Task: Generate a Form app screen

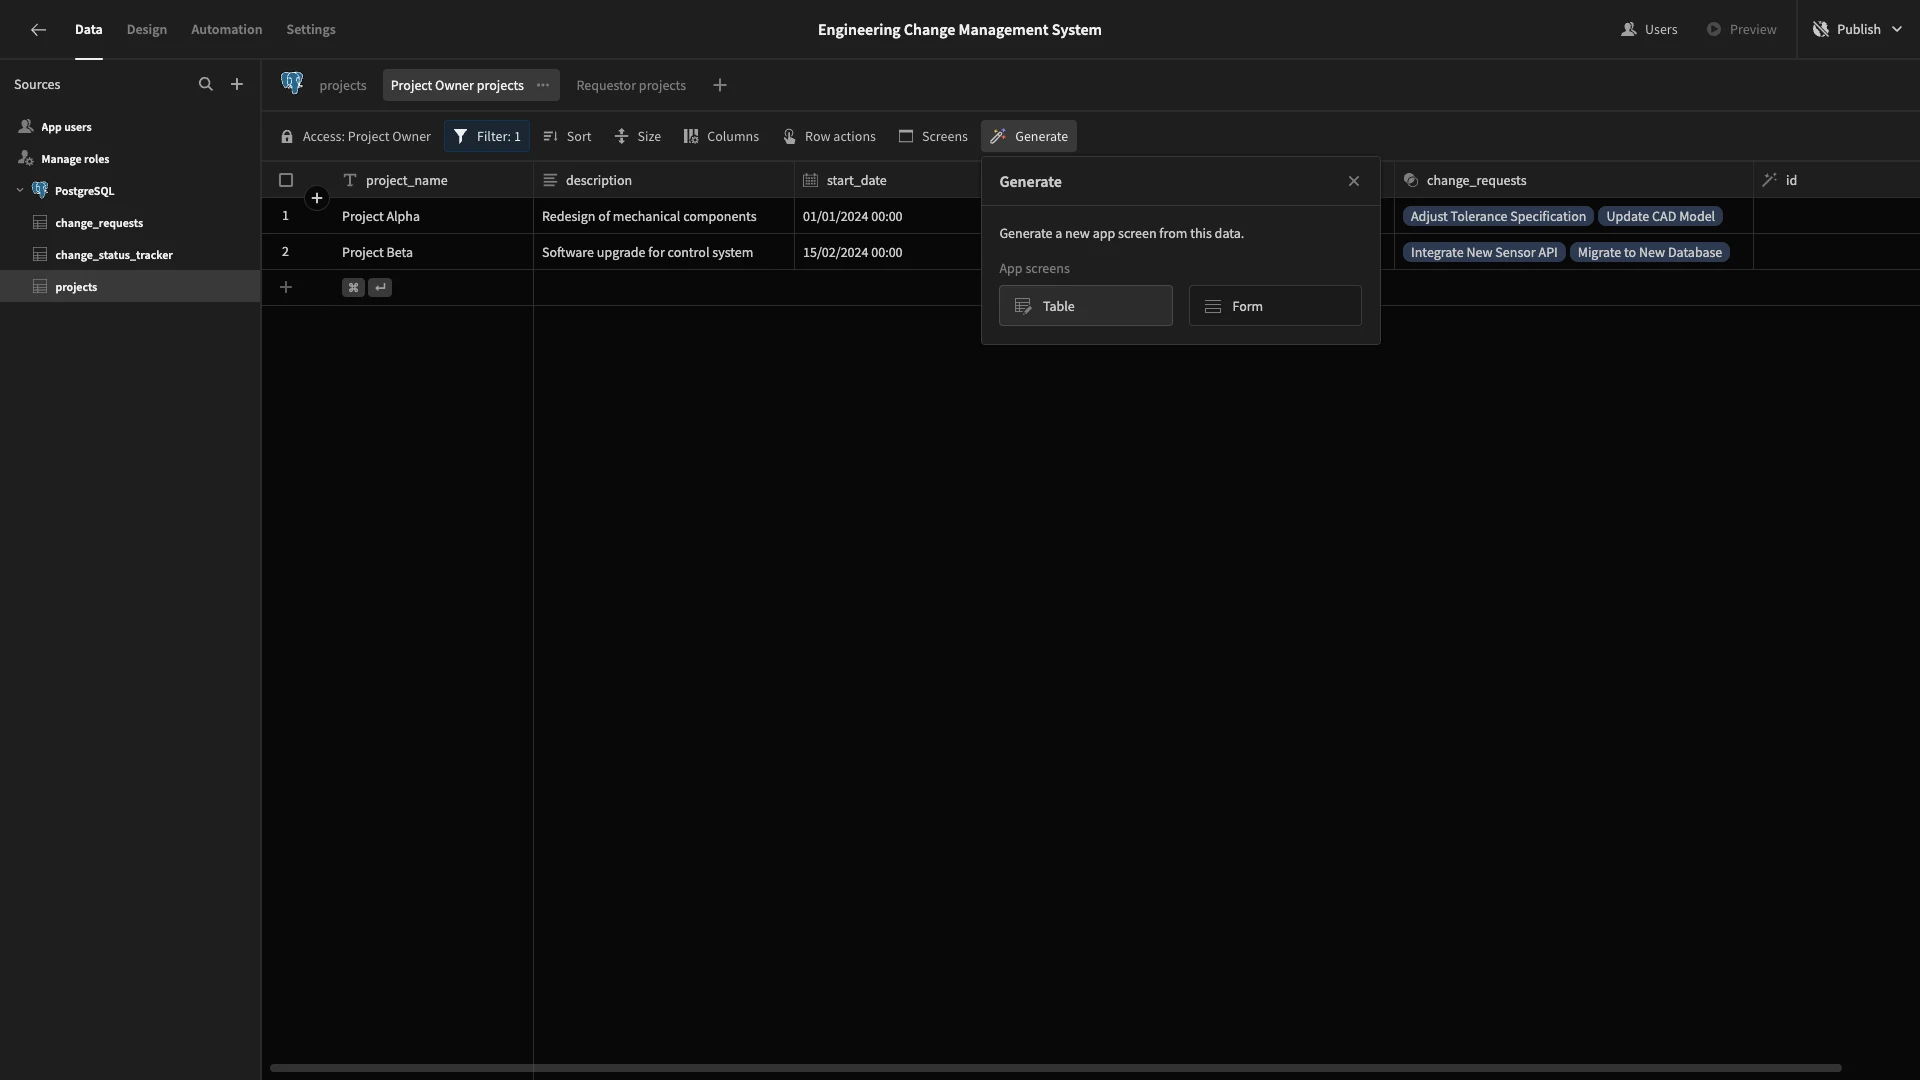Action: (1275, 306)
